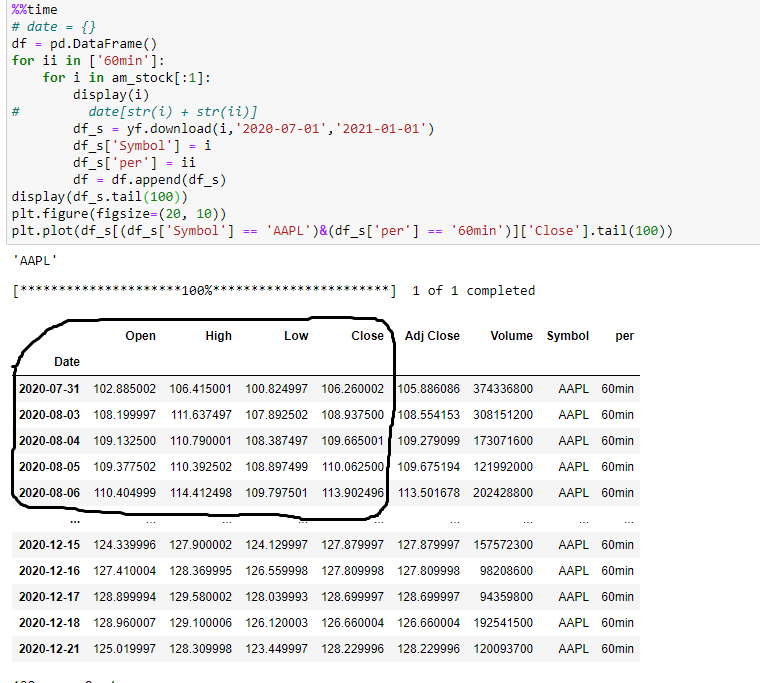
Task: Select the 2020-08-06 row date
Action: (x=49, y=493)
